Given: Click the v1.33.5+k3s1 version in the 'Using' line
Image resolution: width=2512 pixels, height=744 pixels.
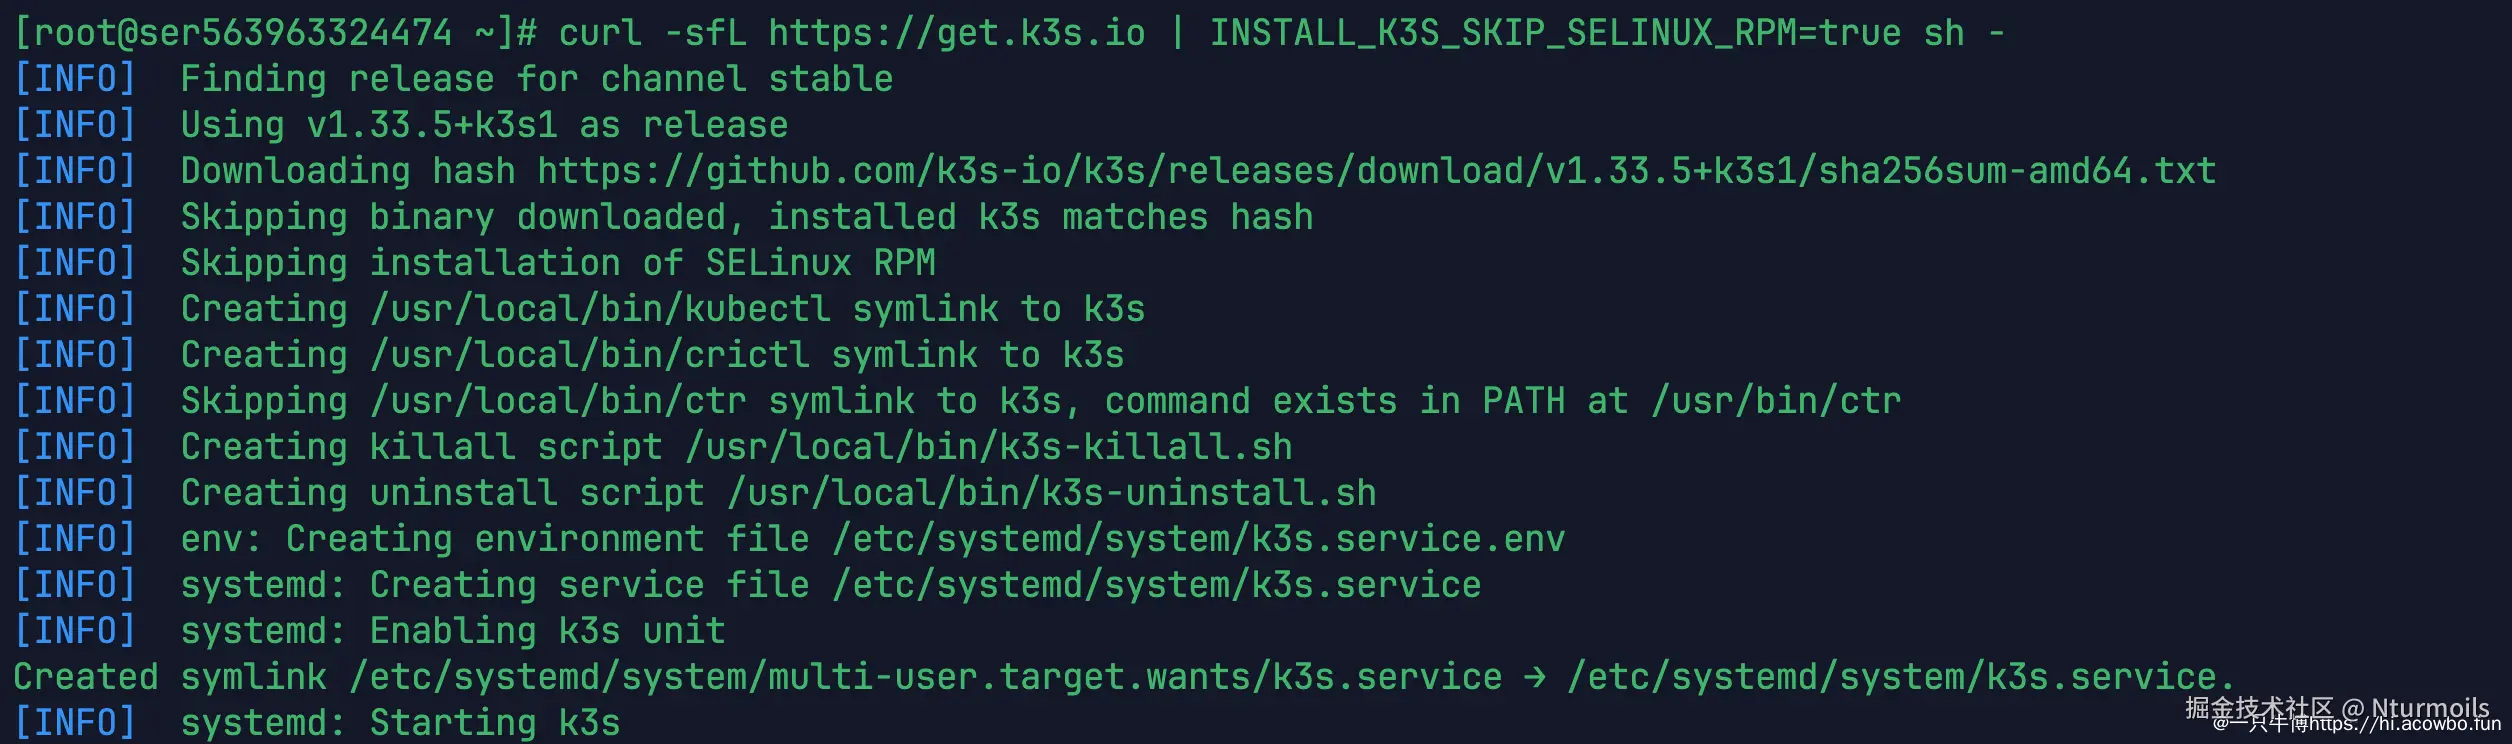Looking at the screenshot, I should pos(432,125).
